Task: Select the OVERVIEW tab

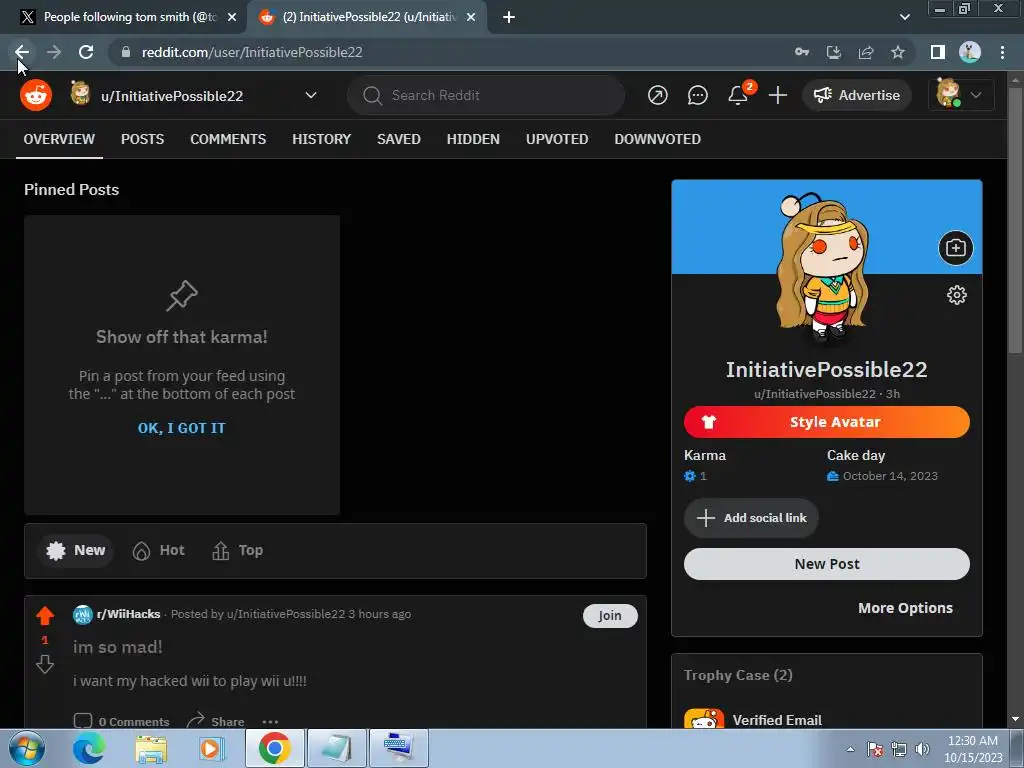Action: [59, 139]
